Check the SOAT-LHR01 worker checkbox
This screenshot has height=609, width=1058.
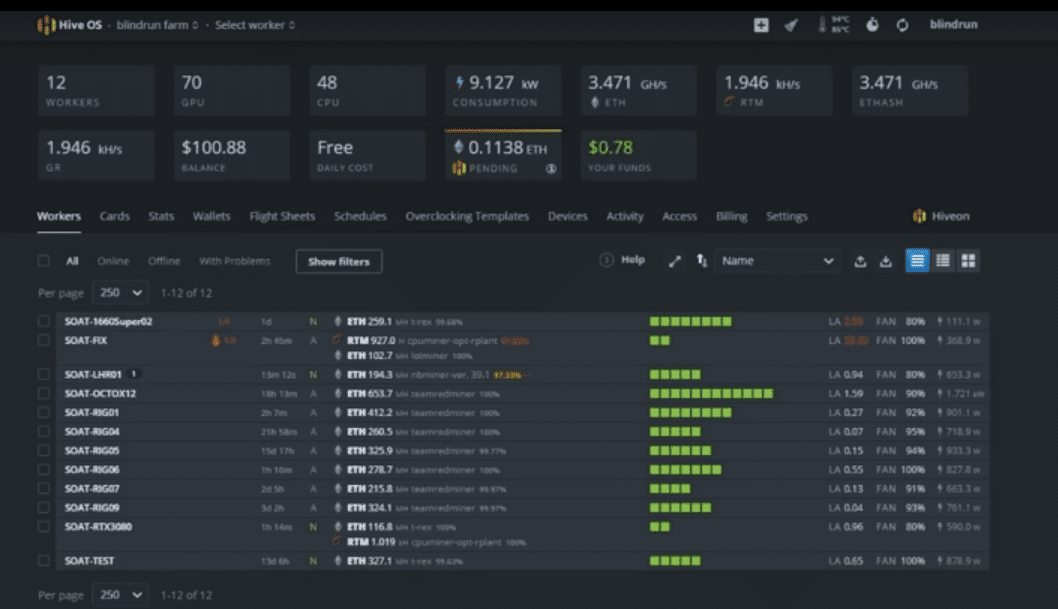tap(44, 374)
